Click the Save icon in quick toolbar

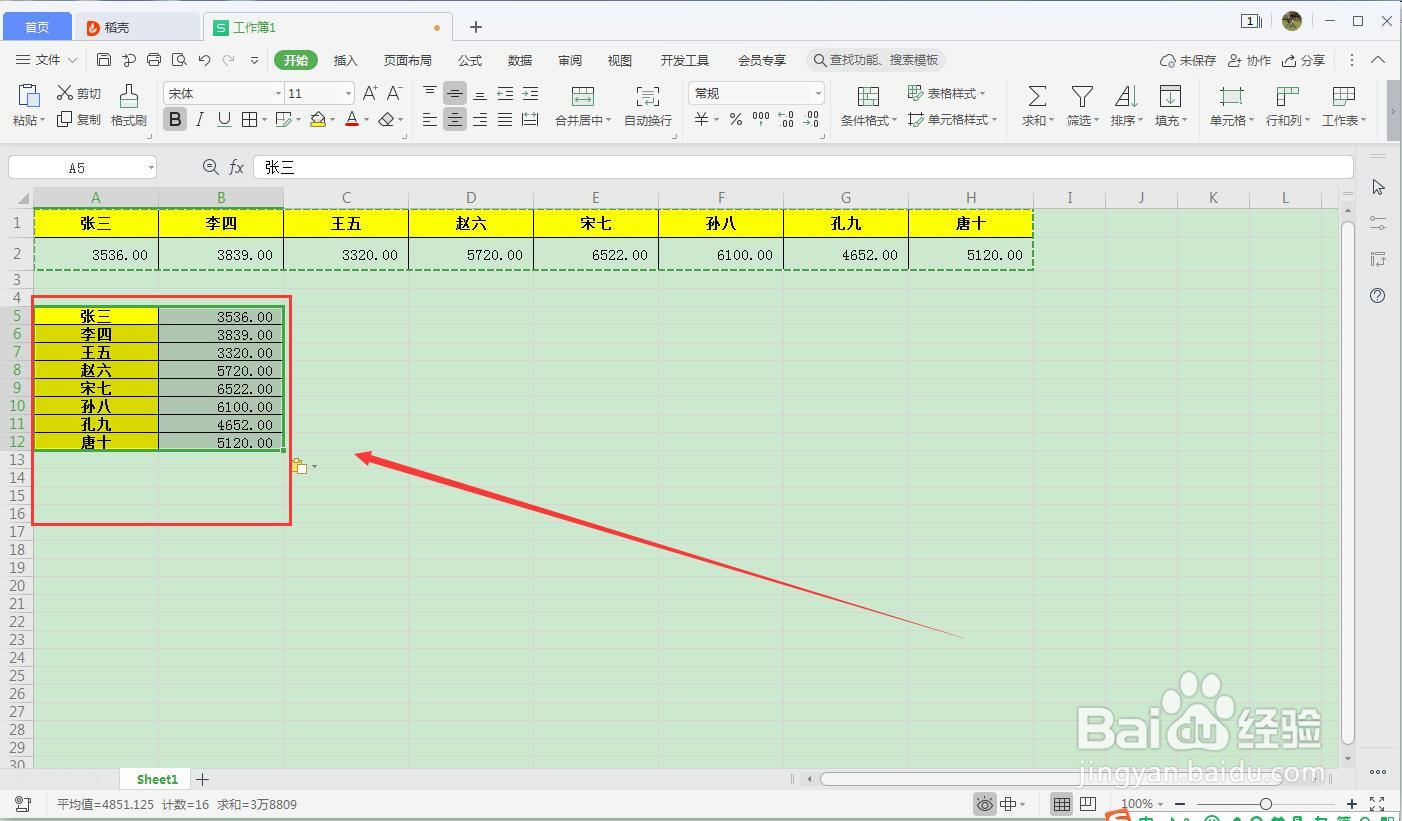tap(104, 60)
